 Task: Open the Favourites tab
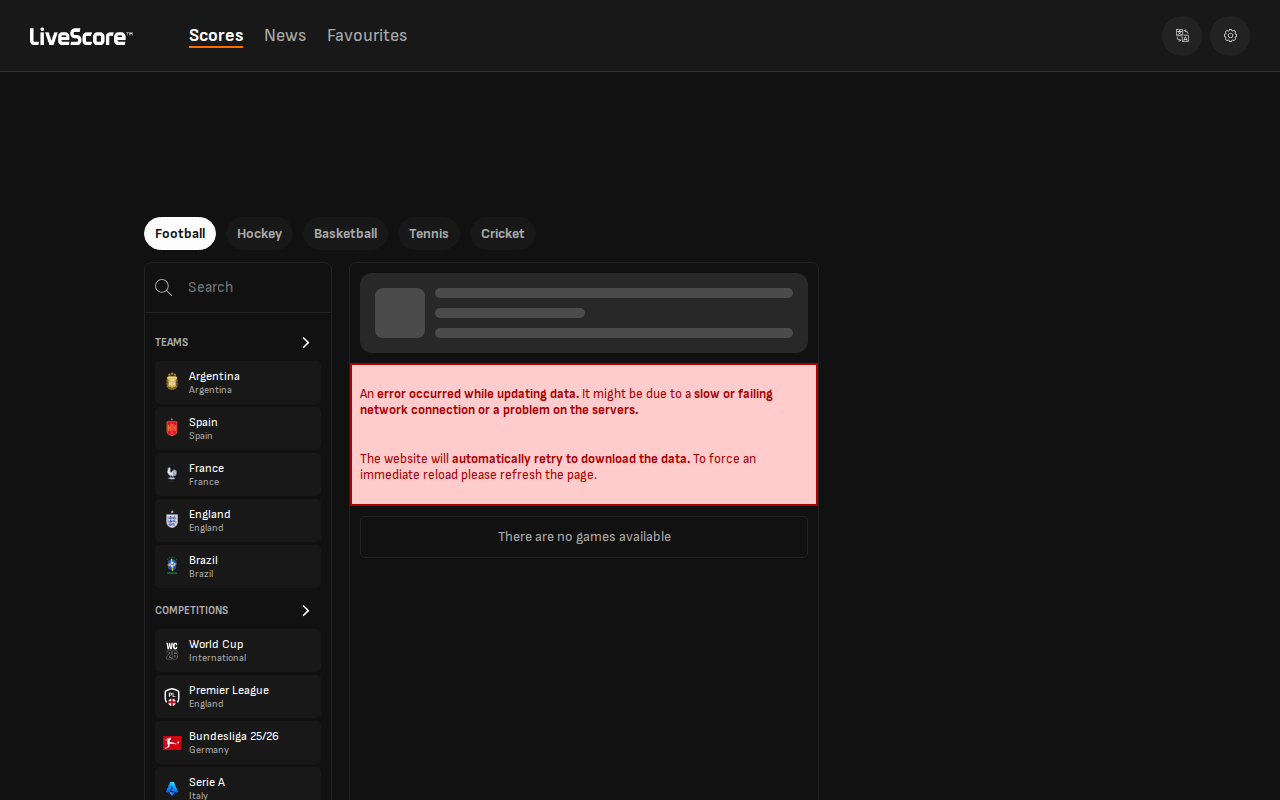pyautogui.click(x=367, y=36)
